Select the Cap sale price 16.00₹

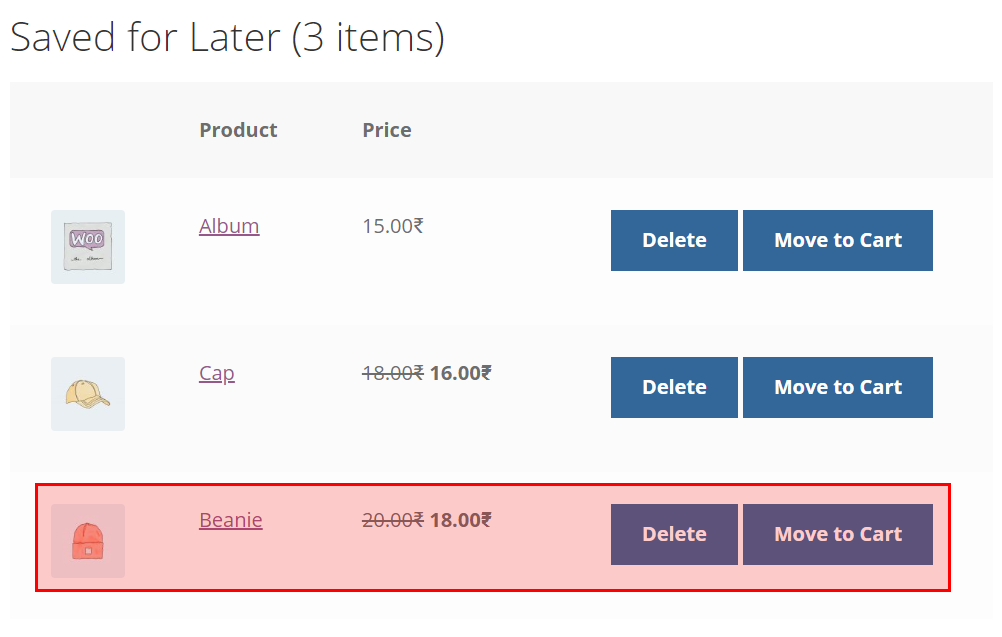point(461,373)
